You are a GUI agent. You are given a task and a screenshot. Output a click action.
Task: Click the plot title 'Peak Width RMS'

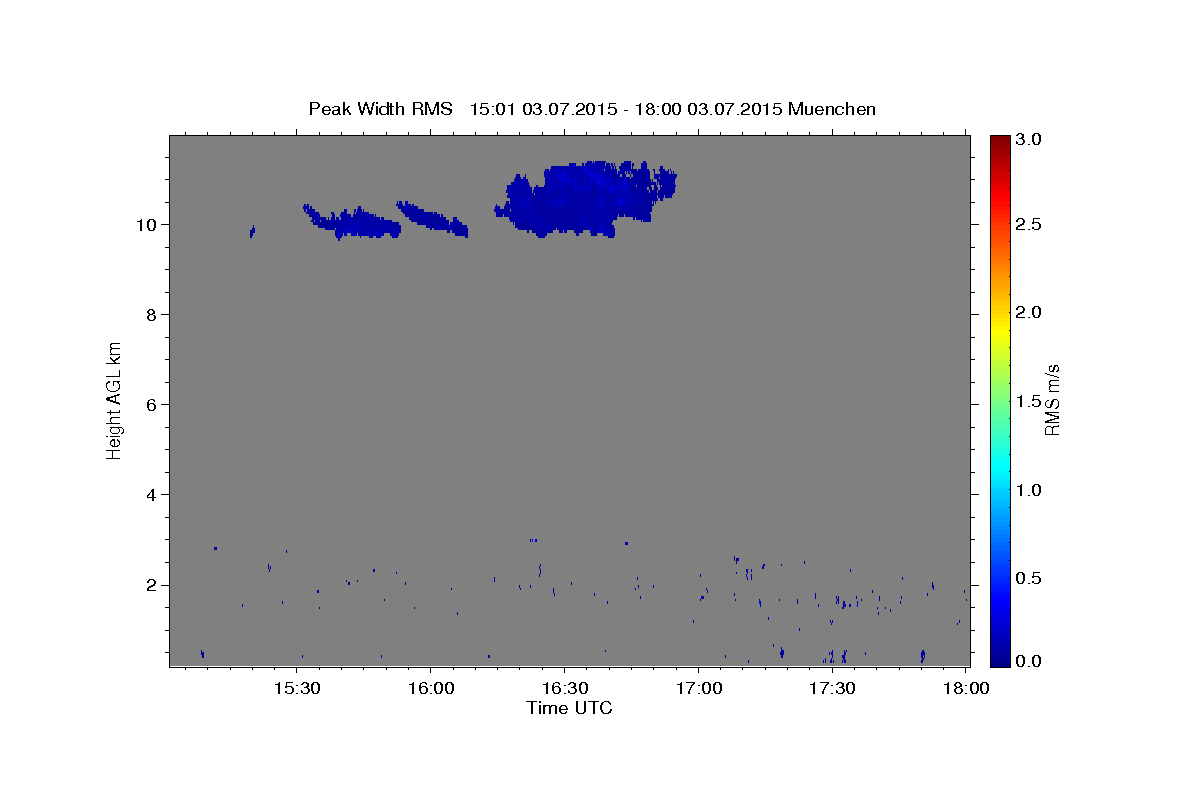tap(380, 109)
